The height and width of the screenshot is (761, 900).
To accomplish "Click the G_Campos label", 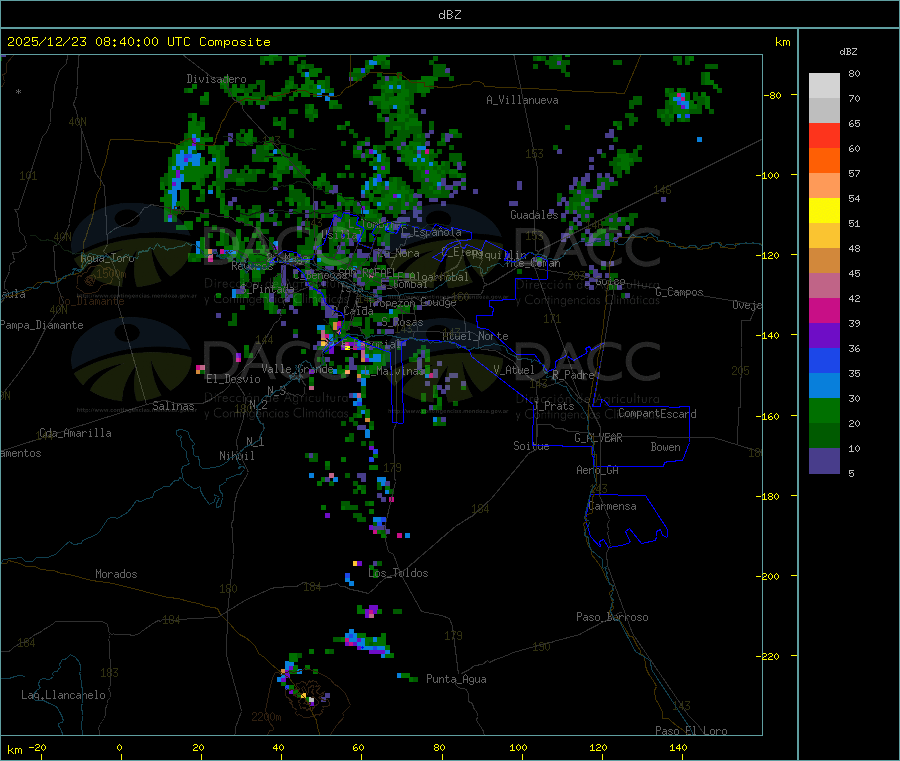I will point(680,292).
